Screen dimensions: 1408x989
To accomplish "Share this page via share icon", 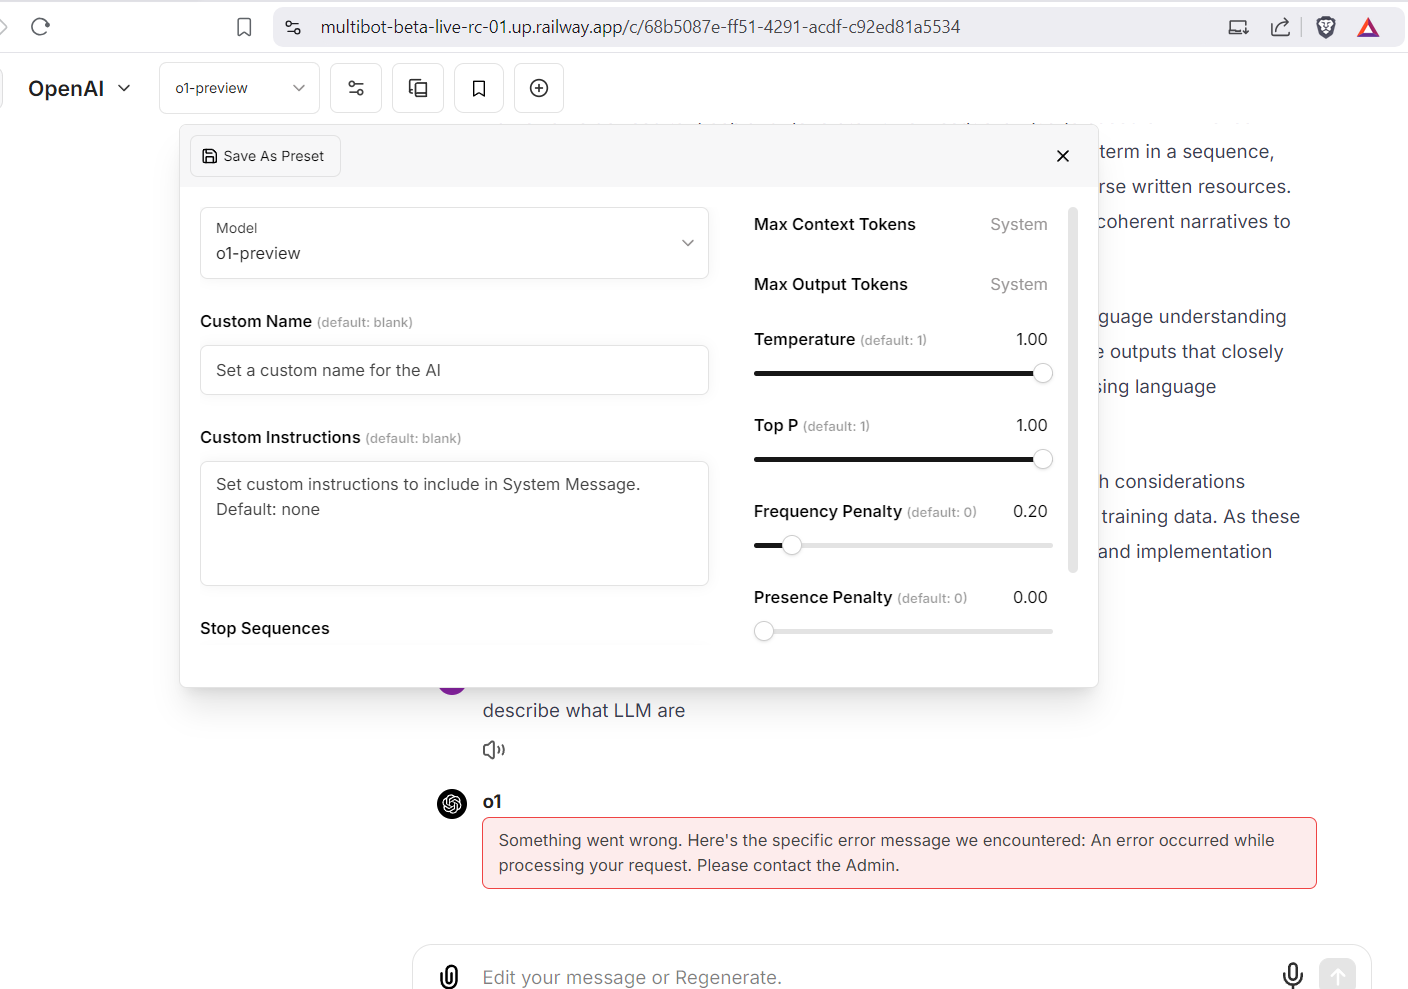I will coord(1280,27).
